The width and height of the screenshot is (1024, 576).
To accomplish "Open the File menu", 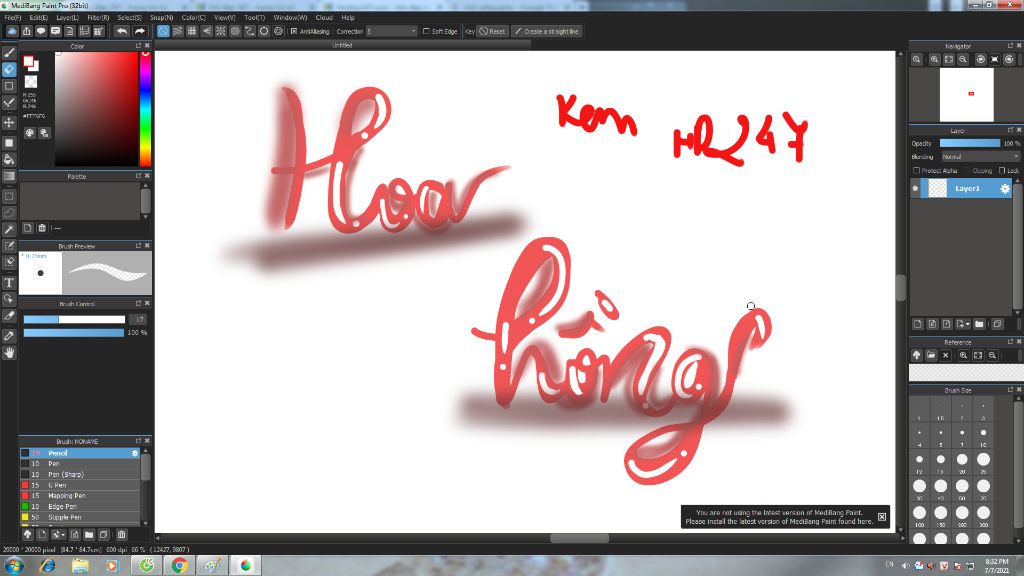I will pos(13,18).
